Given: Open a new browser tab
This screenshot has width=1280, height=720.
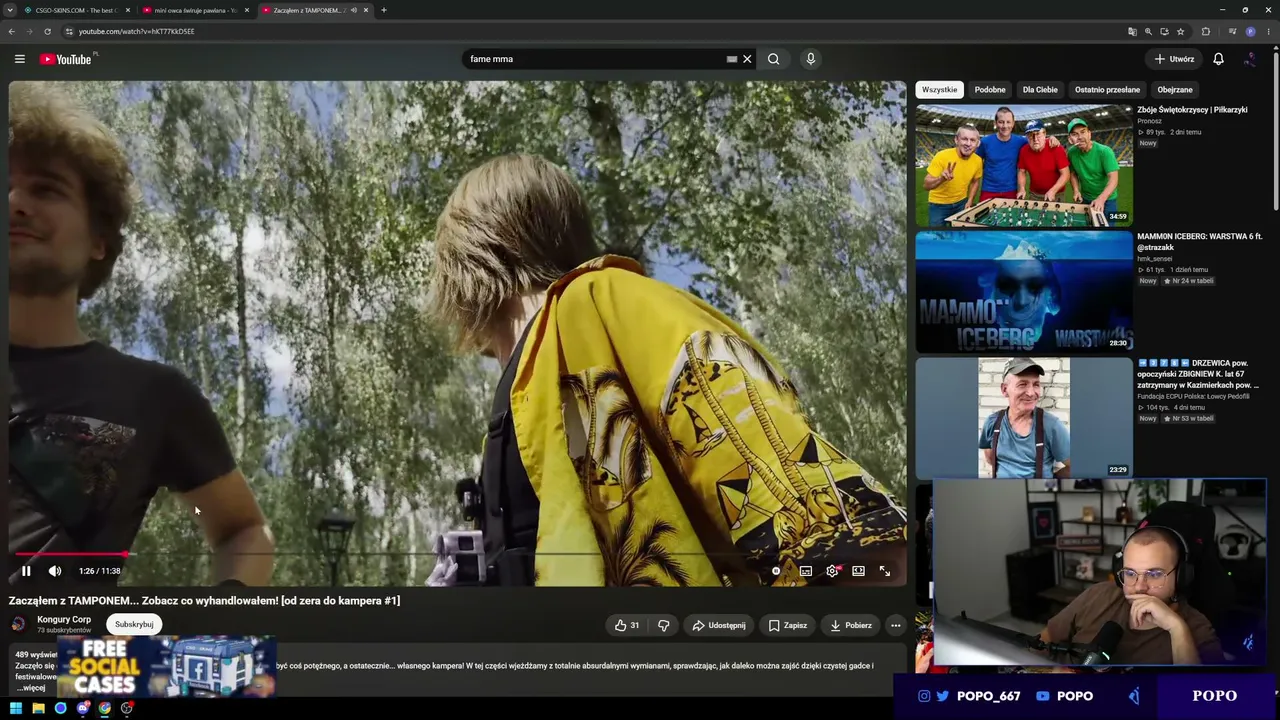Looking at the screenshot, I should 384,10.
